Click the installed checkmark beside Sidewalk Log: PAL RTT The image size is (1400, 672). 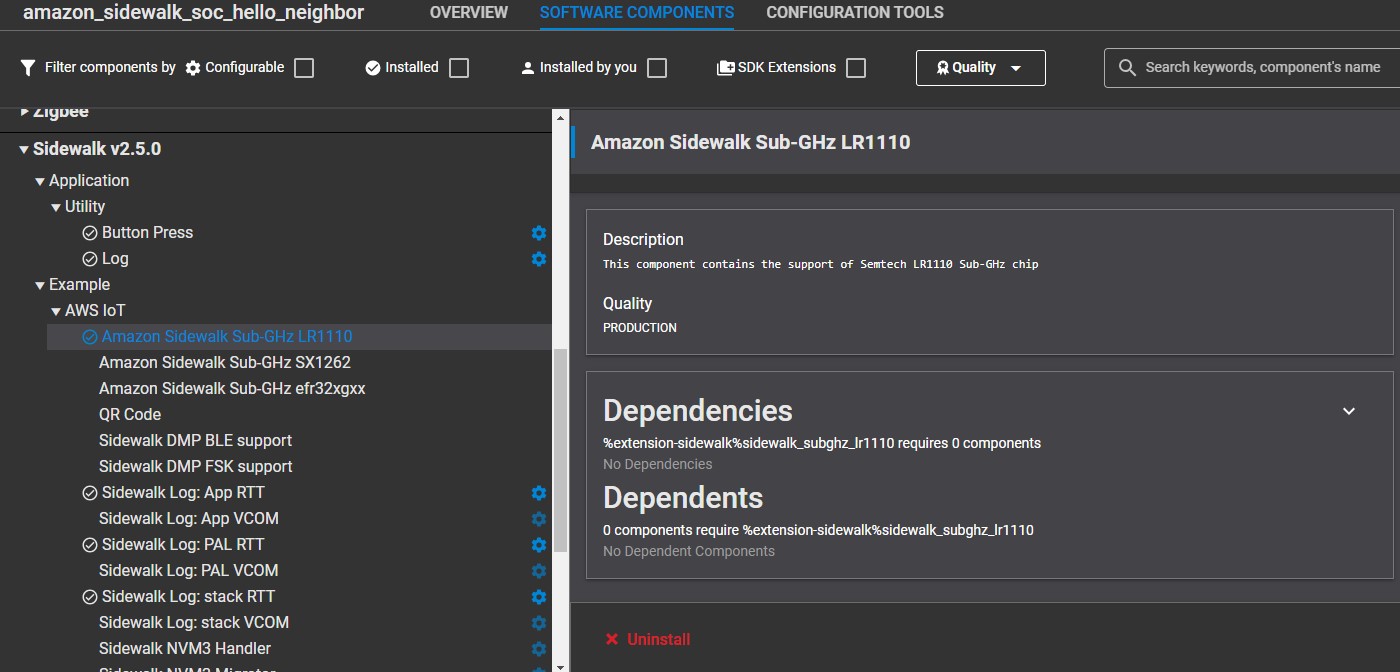click(x=88, y=544)
